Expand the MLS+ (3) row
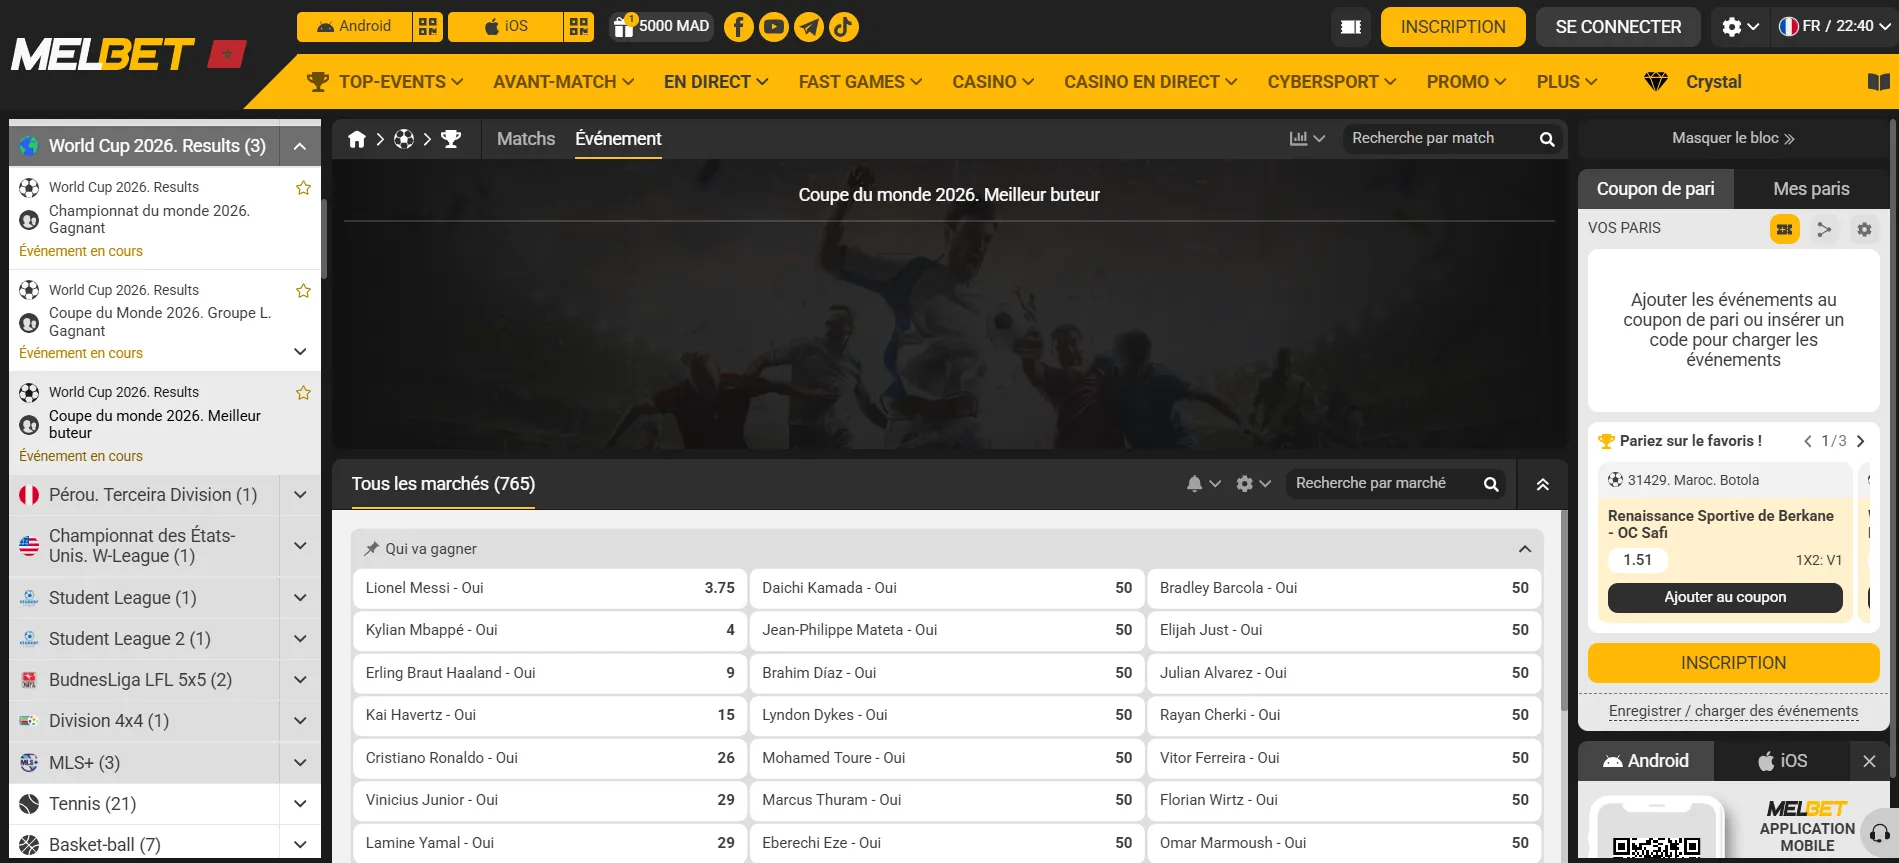 click(300, 763)
